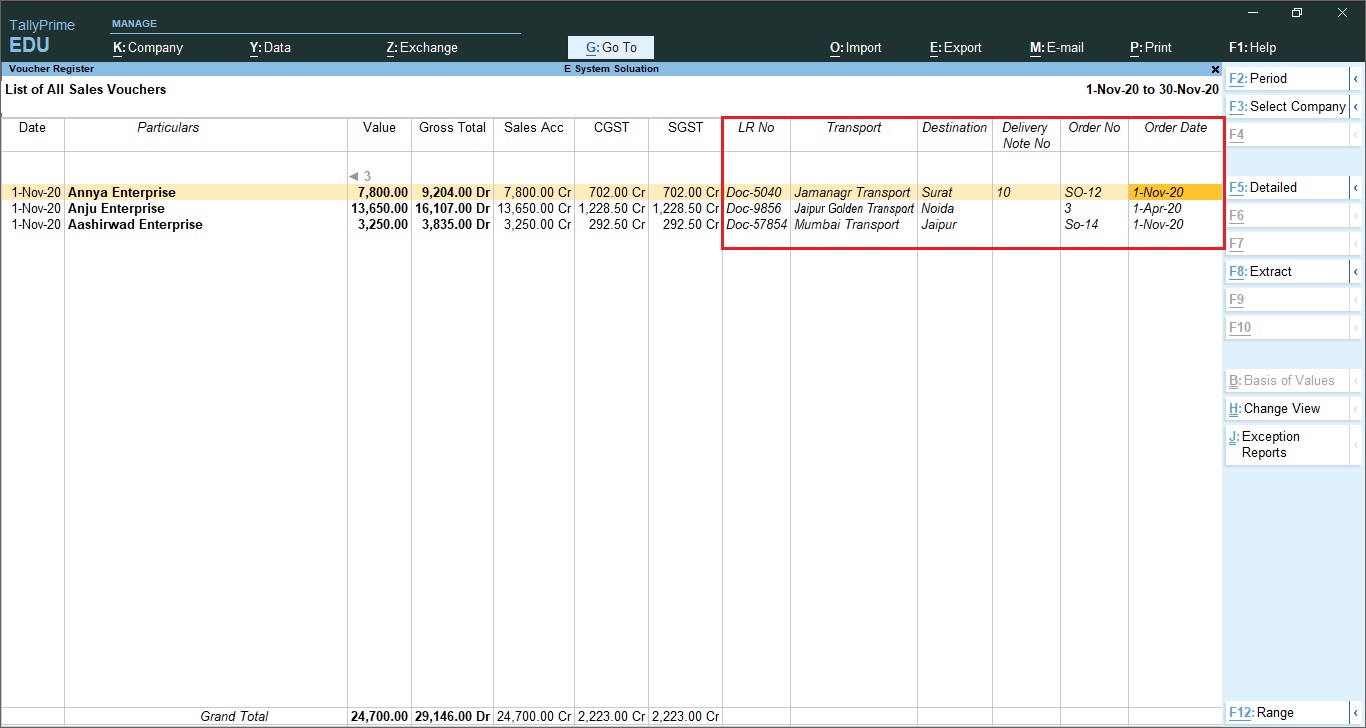
Task: Close the Voucher Register panel
Action: pyautogui.click(x=1215, y=70)
